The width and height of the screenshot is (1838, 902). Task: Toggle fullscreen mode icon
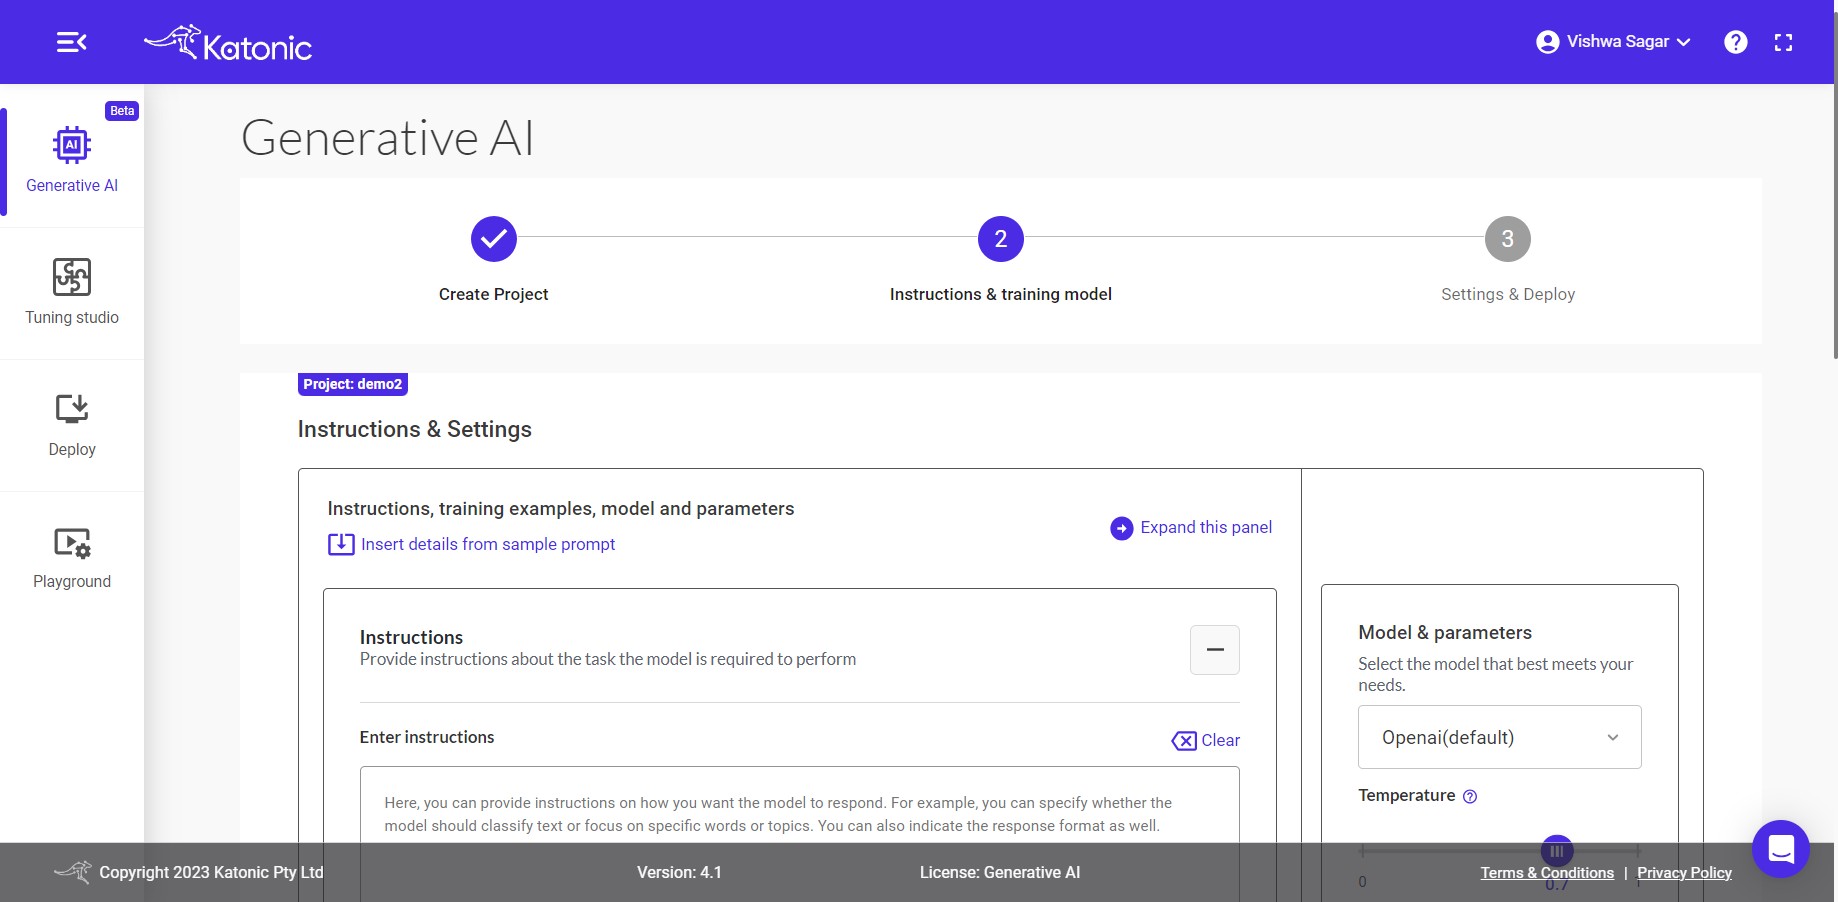1783,42
